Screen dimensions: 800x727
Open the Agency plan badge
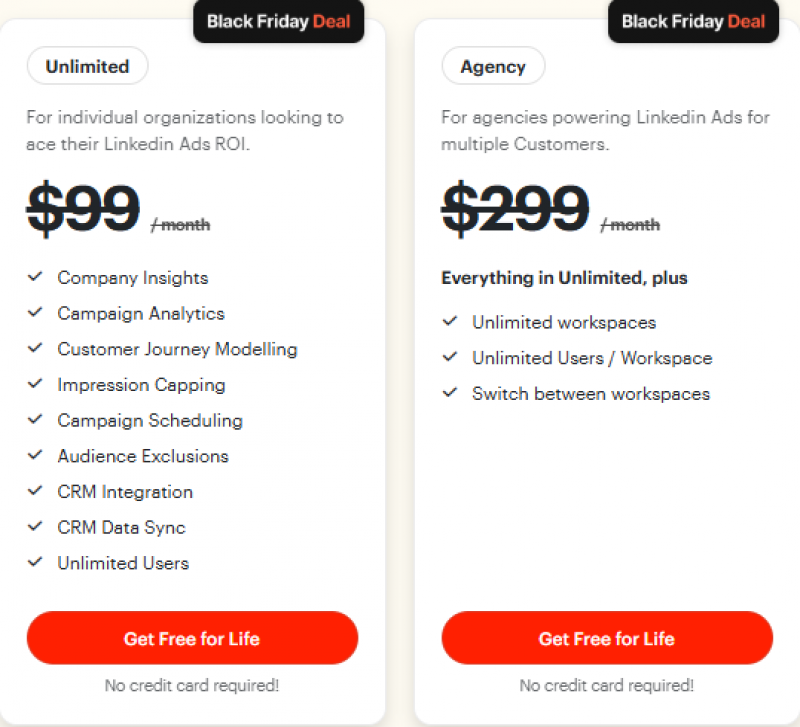tap(493, 67)
